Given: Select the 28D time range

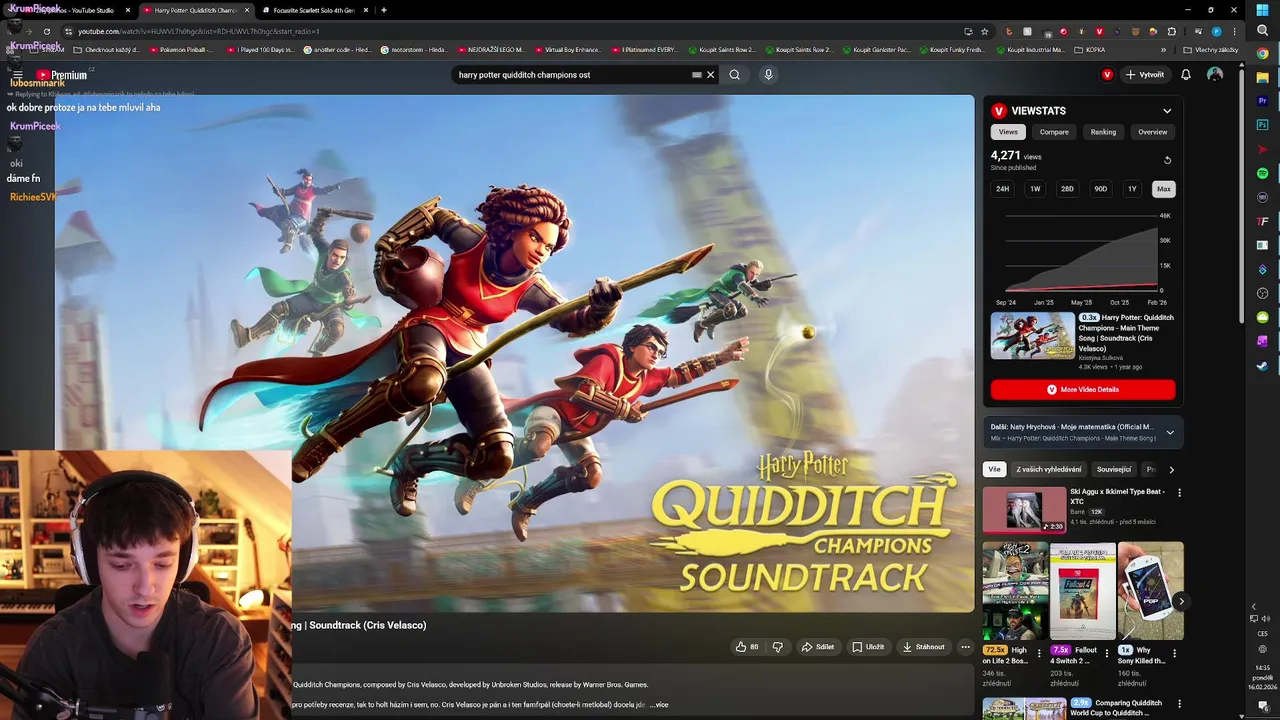Looking at the screenshot, I should 1067,189.
